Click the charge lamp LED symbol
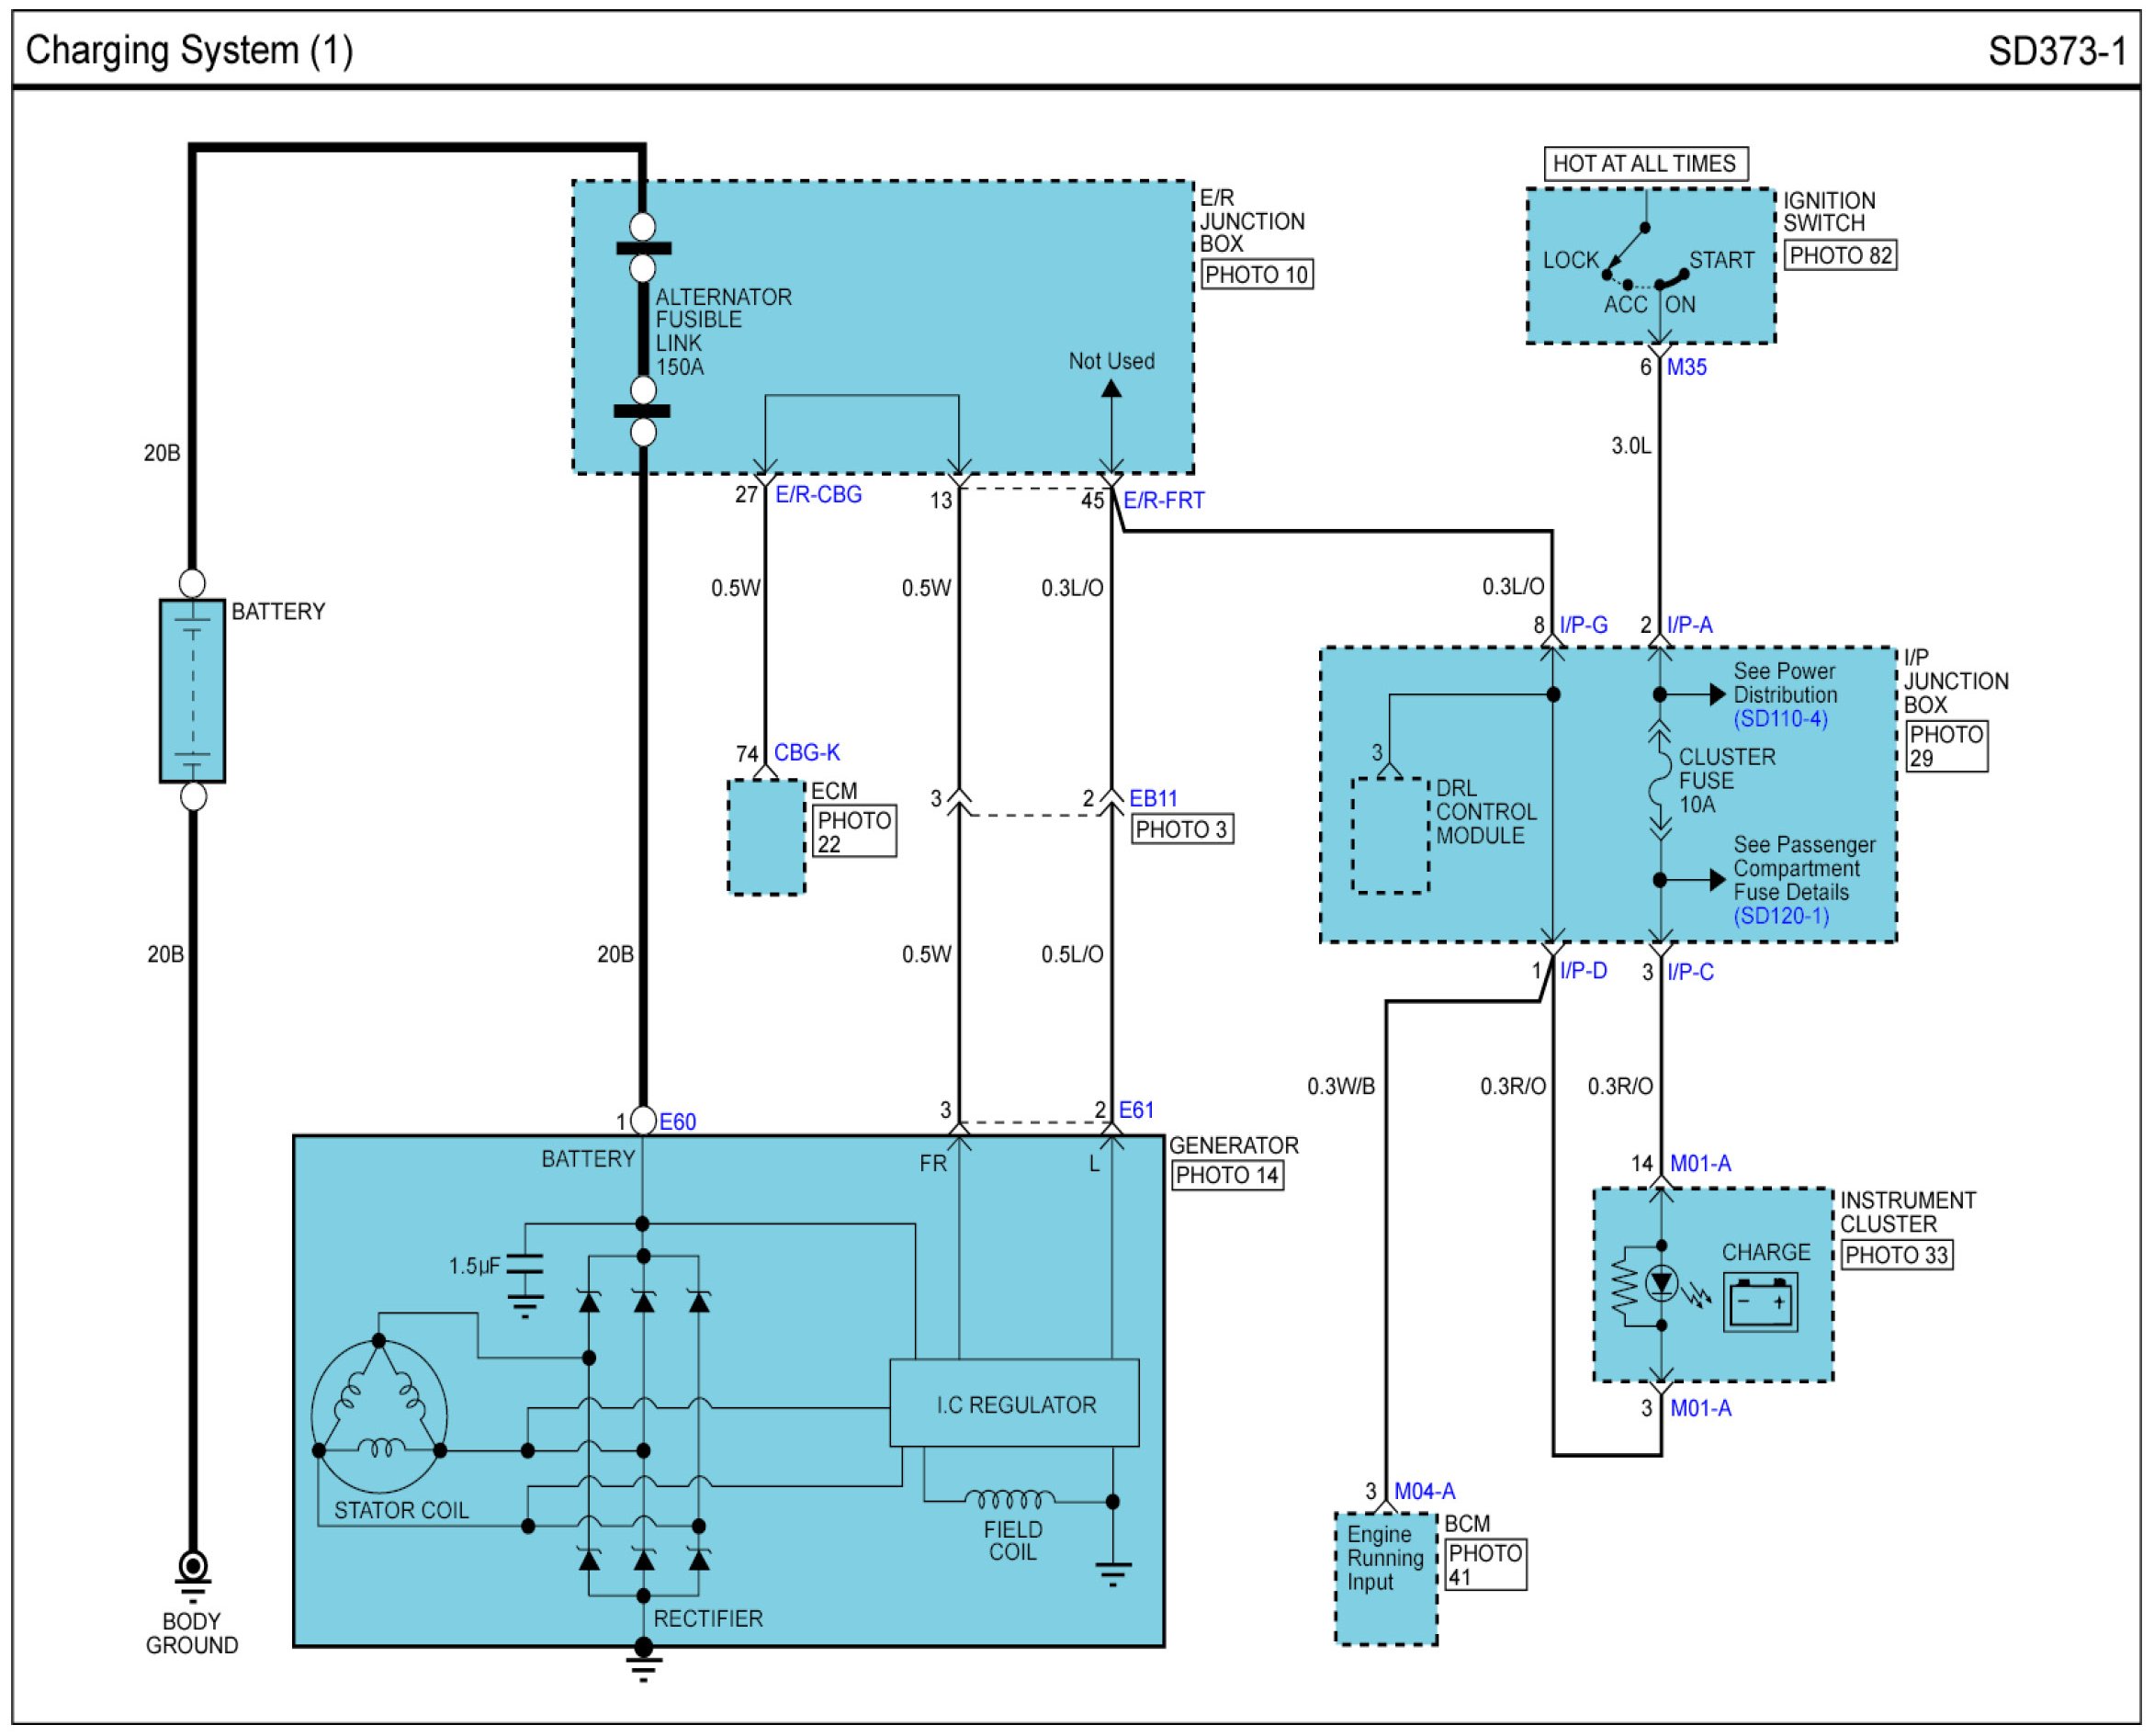The height and width of the screenshot is (1736, 2154). click(1661, 1282)
